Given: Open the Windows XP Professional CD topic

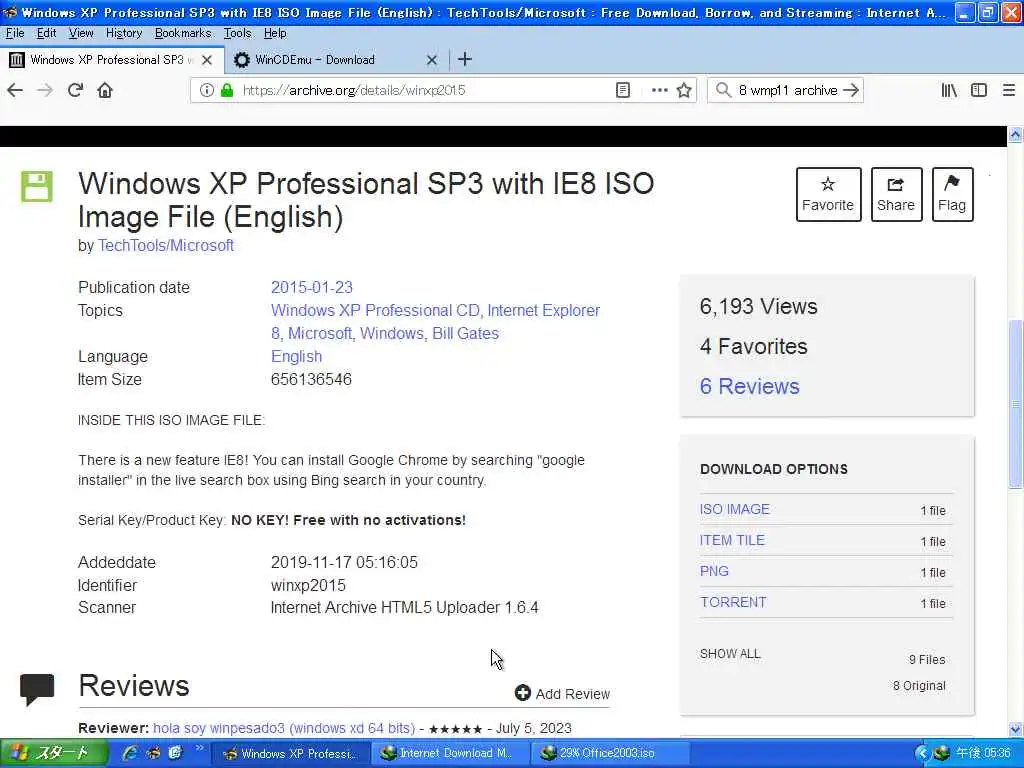Looking at the screenshot, I should point(376,310).
